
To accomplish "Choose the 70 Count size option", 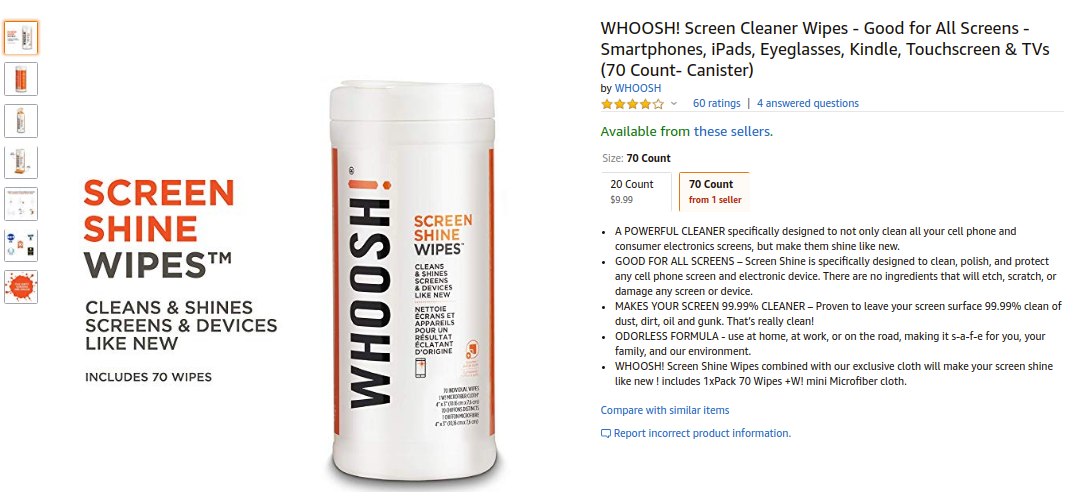I will tap(714, 191).
